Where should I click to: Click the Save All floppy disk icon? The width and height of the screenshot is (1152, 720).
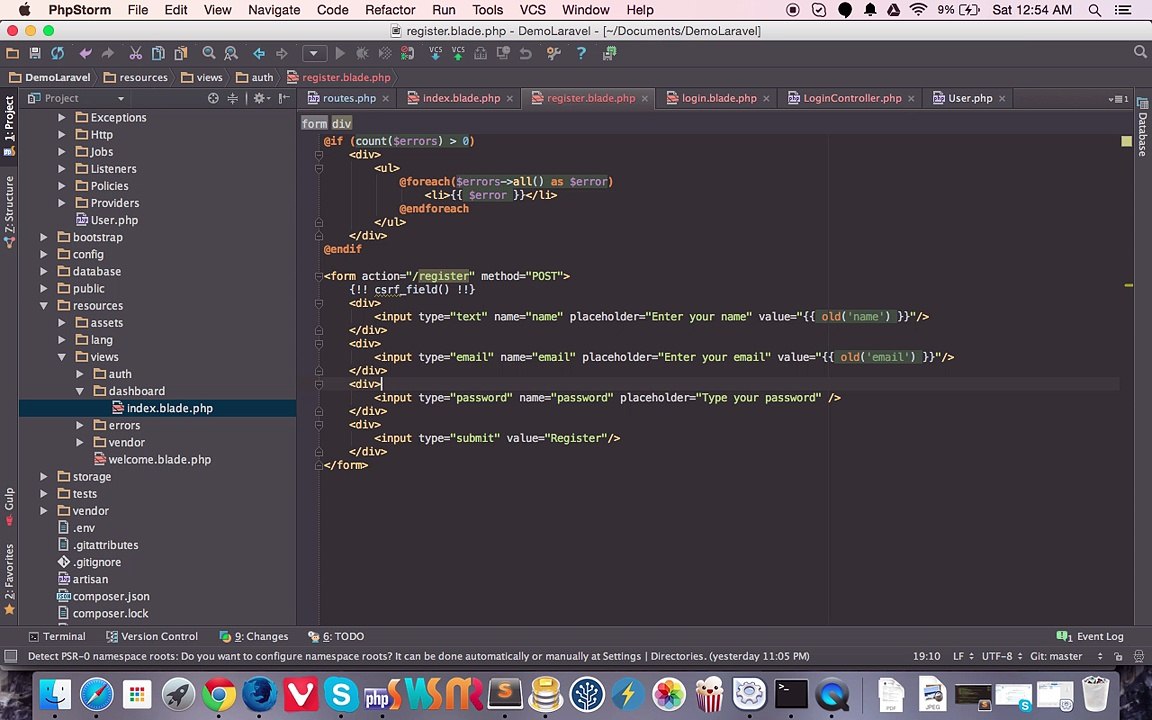pyautogui.click(x=34, y=53)
